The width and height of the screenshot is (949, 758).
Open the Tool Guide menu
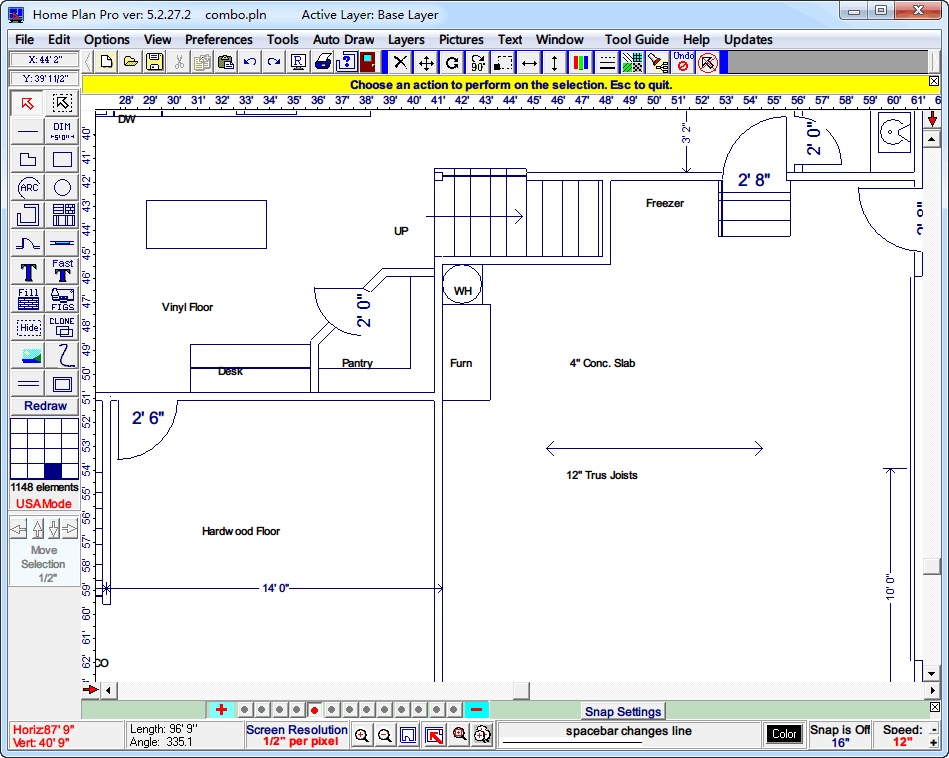click(637, 40)
